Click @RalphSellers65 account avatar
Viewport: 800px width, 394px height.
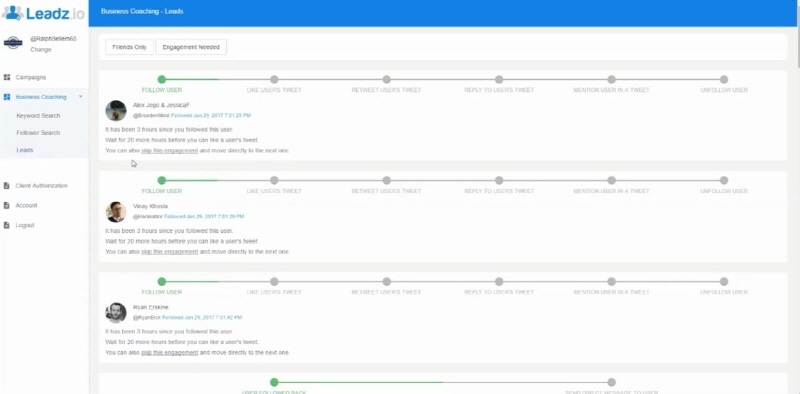[13, 43]
